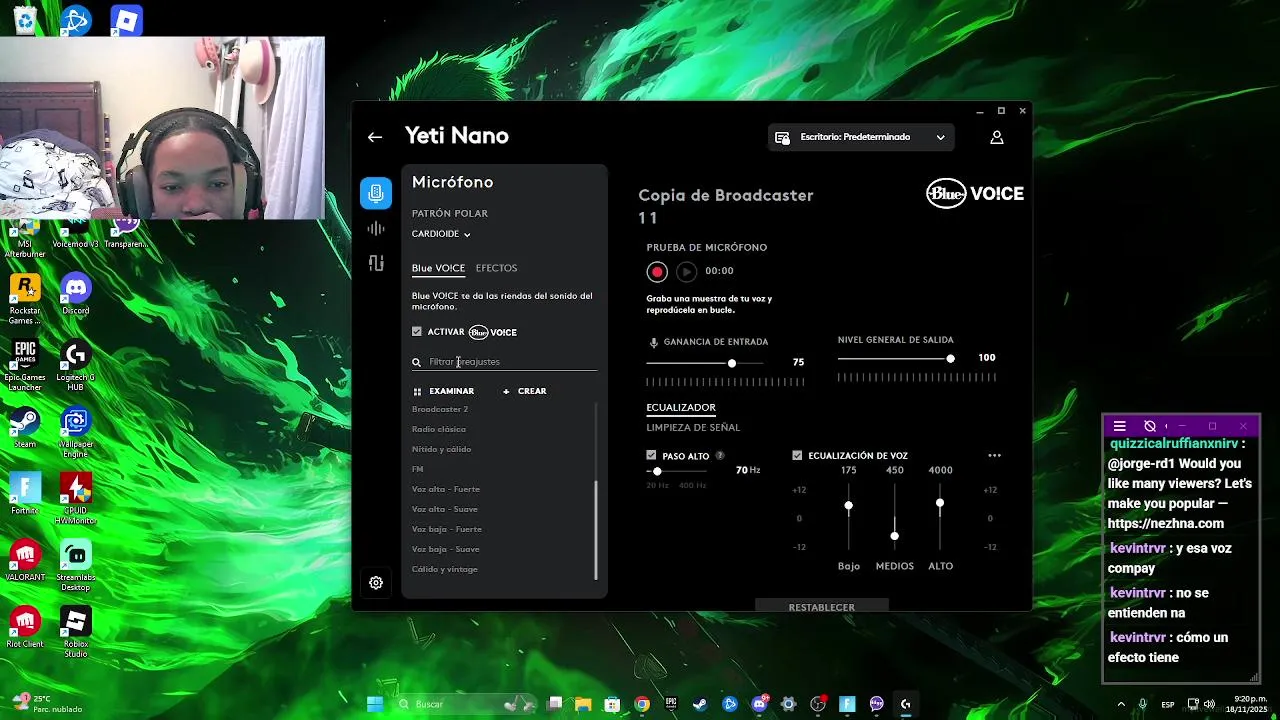Open the Steam desktop shortcut
1280x720 pixels.
pyautogui.click(x=25, y=427)
